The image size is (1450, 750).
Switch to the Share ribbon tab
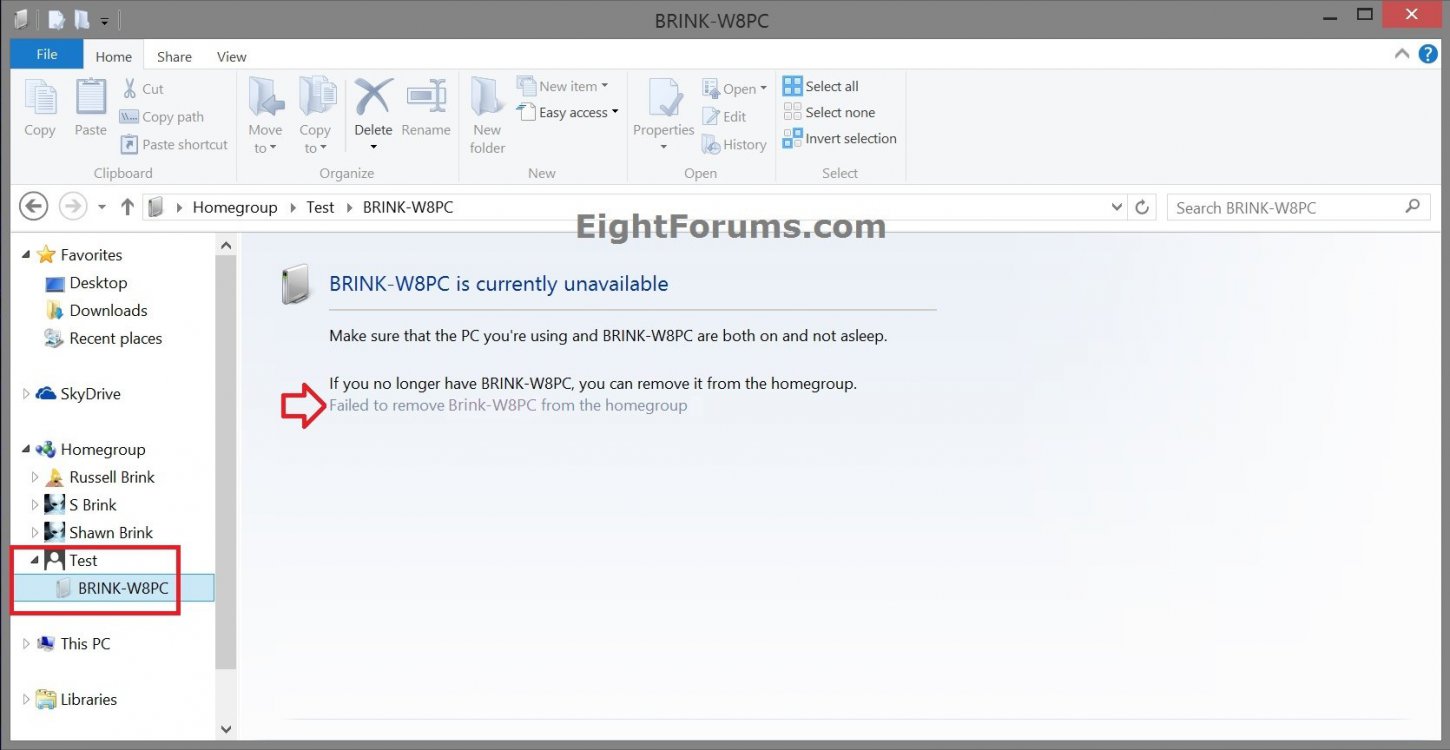pyautogui.click(x=174, y=57)
